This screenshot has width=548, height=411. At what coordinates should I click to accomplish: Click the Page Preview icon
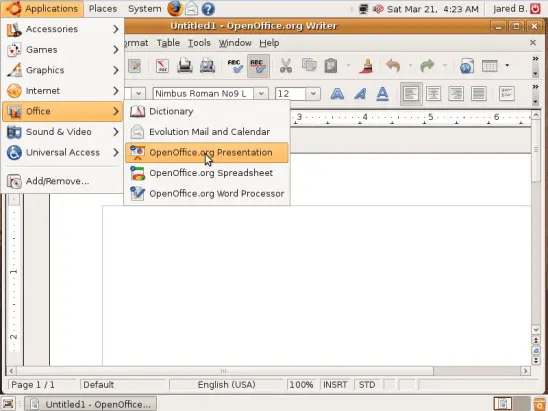pyautogui.click(x=207, y=66)
